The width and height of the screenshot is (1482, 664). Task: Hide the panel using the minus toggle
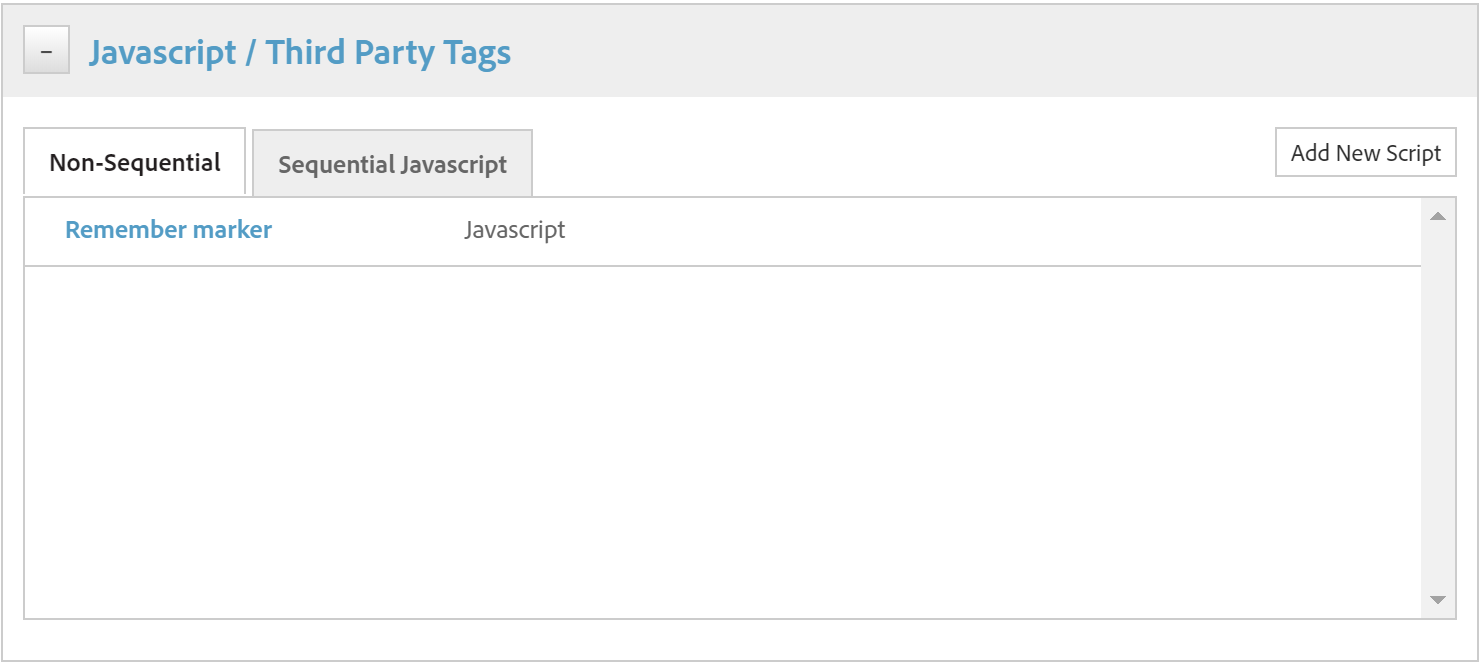pyautogui.click(x=46, y=50)
